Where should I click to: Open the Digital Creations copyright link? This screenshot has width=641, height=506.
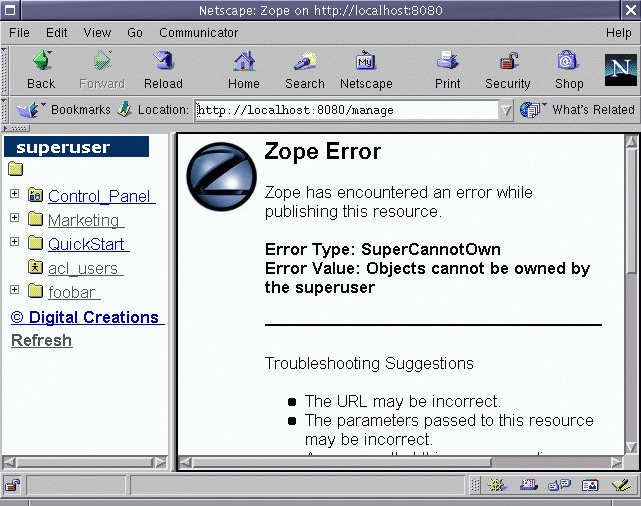(87, 317)
